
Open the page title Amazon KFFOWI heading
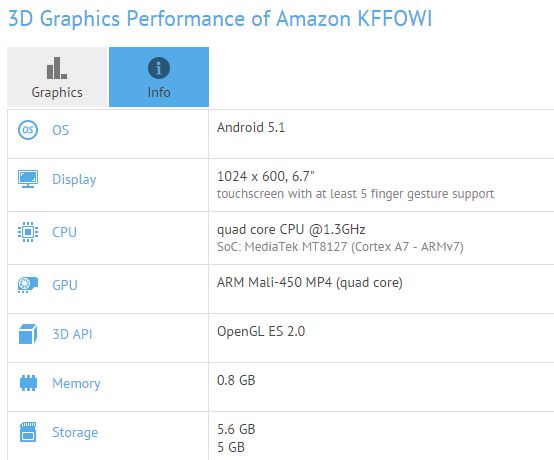click(x=220, y=18)
